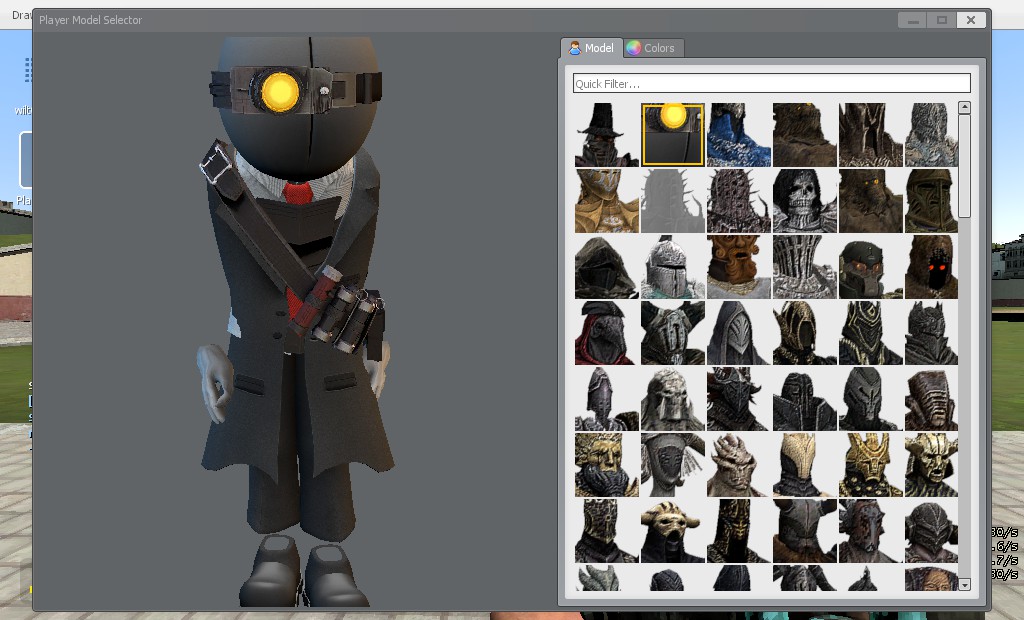
Task: Select the grey horned helm with fur collar
Action: pyautogui.click(x=805, y=530)
